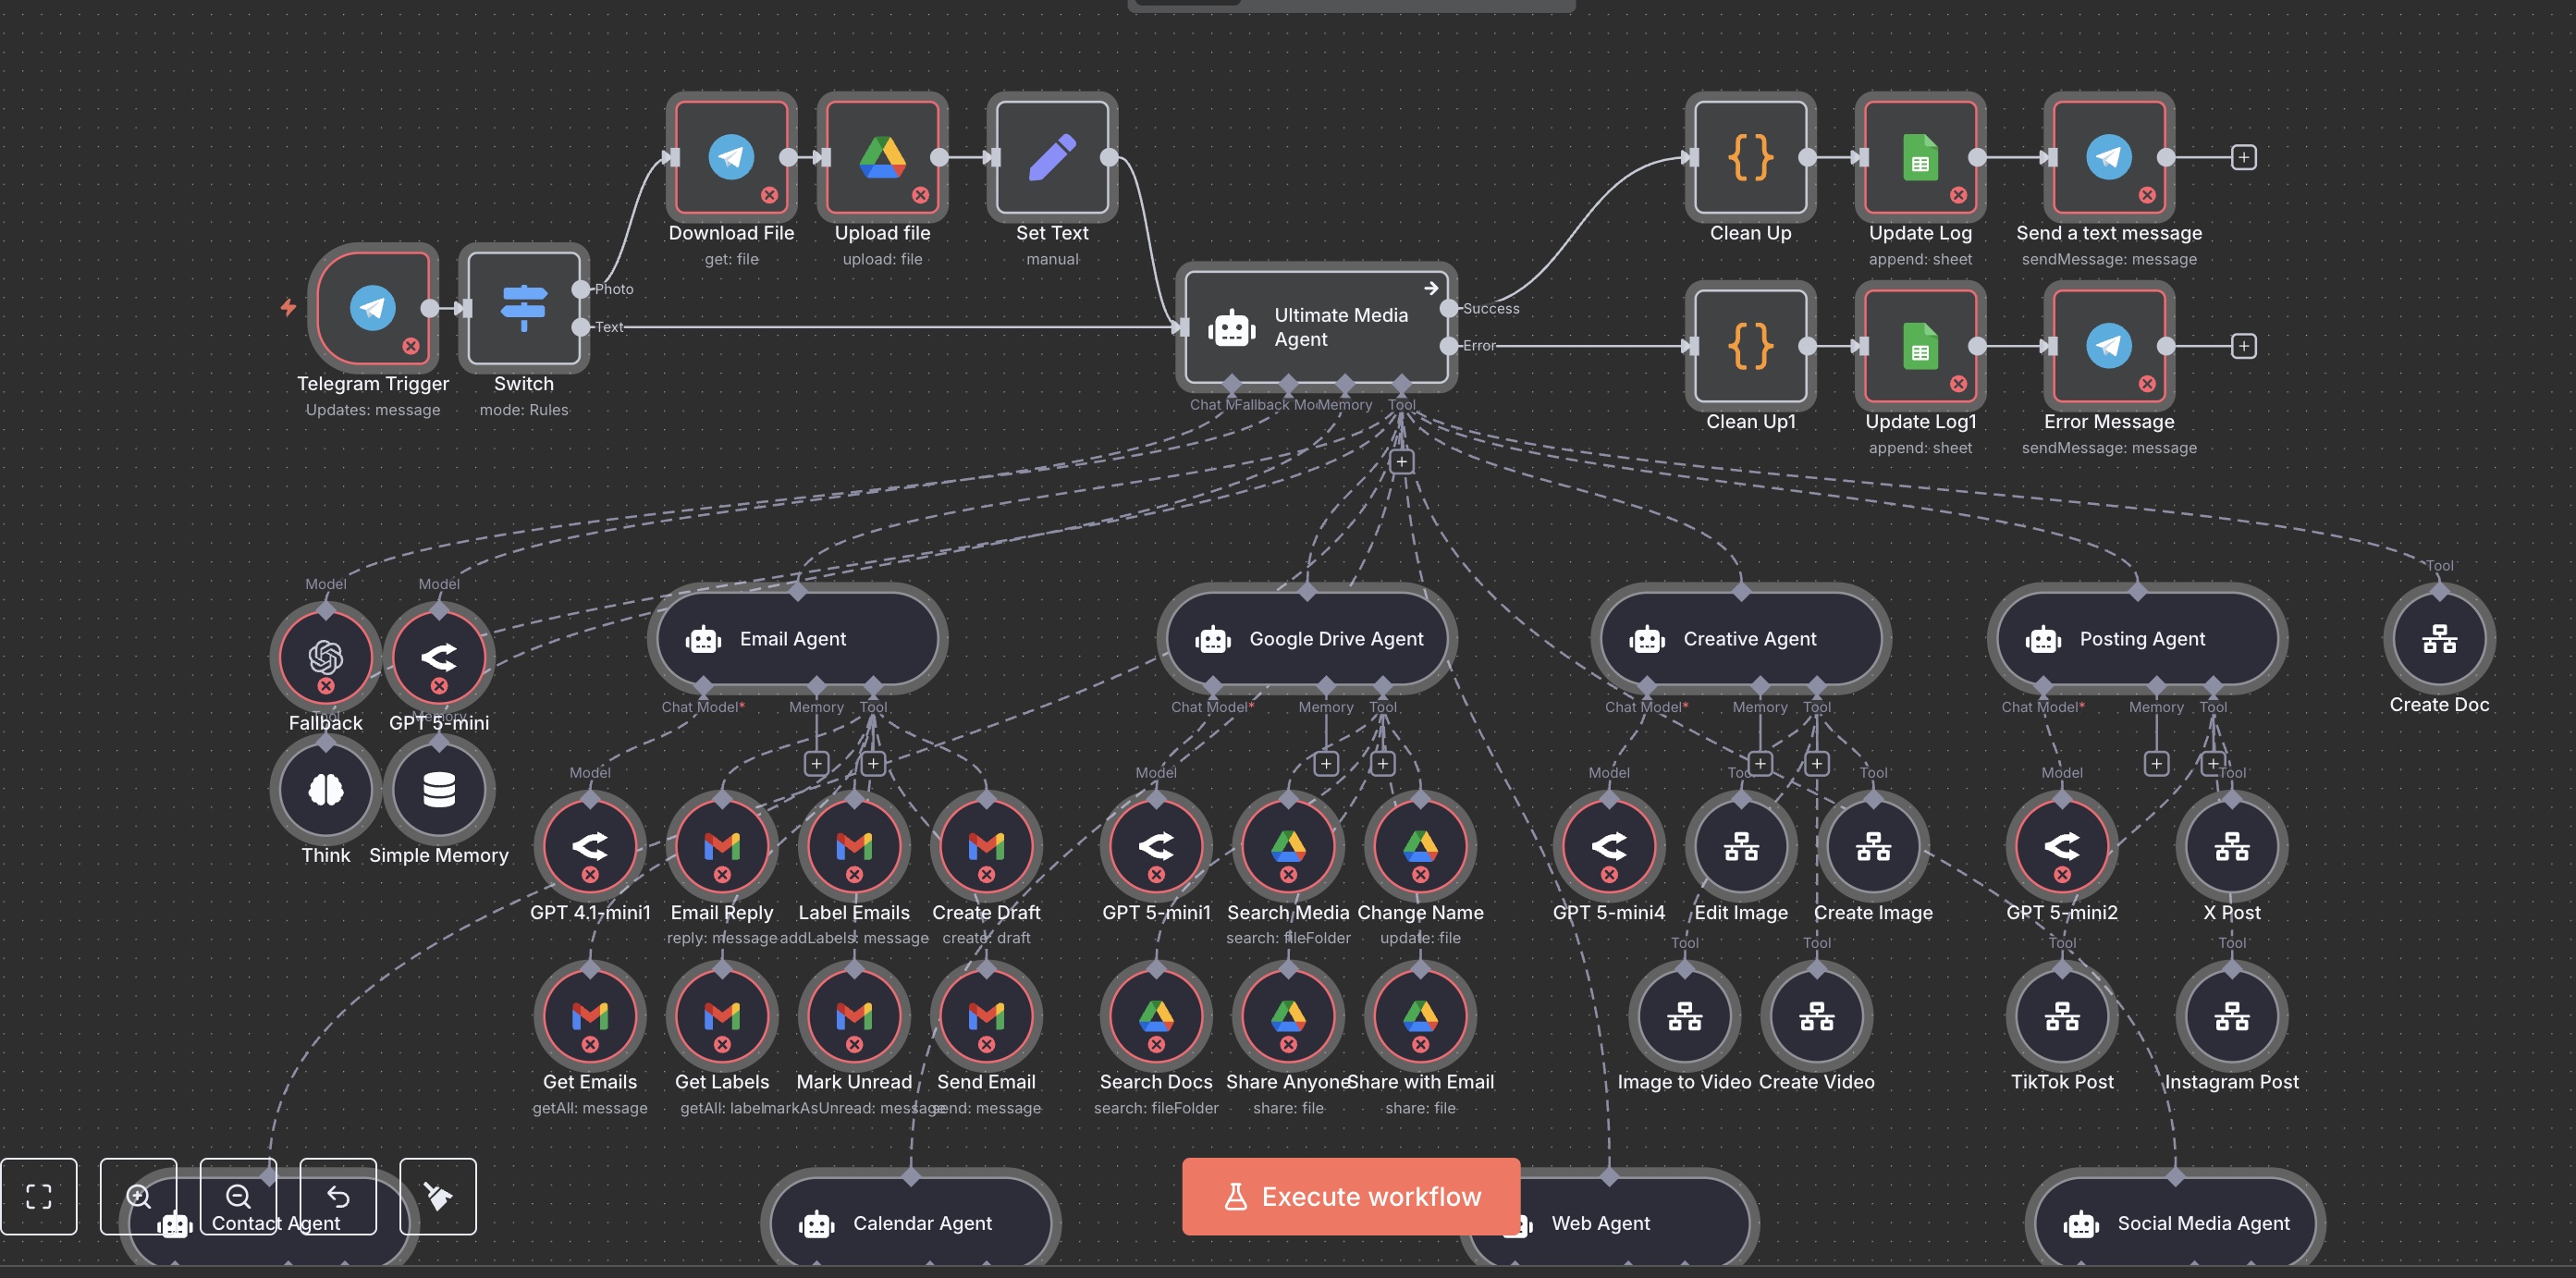The image size is (2576, 1278).
Task: Open the Set Text edit node
Action: 1052,157
